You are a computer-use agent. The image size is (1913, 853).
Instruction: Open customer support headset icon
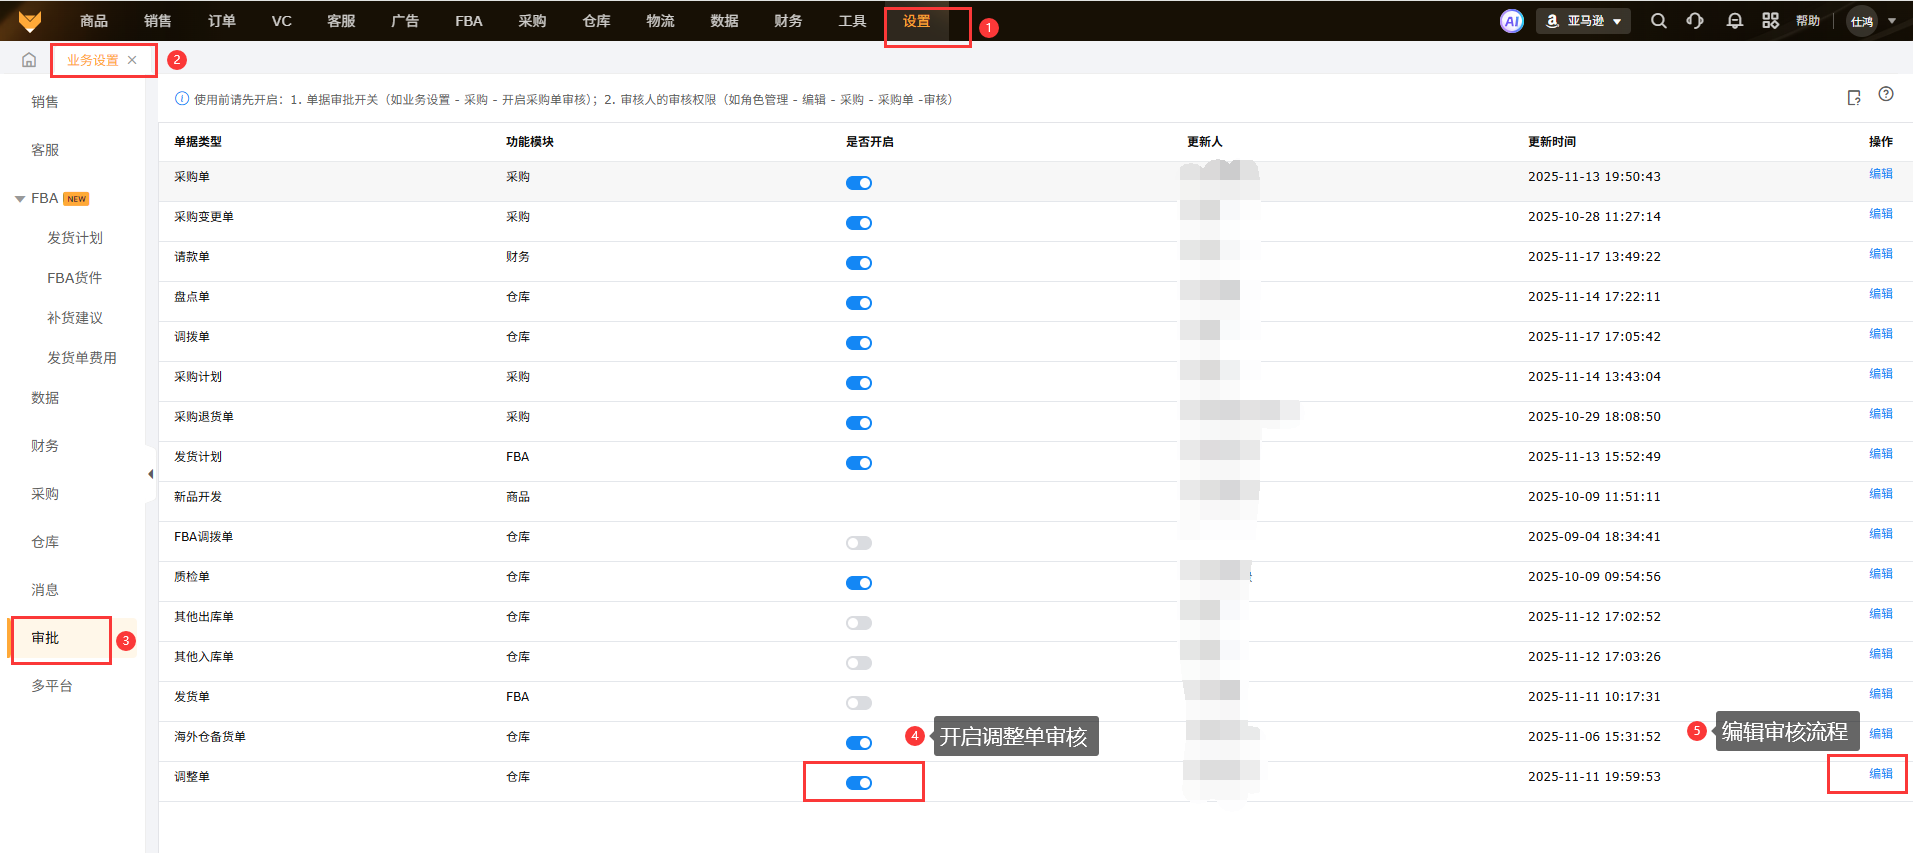1695,21
